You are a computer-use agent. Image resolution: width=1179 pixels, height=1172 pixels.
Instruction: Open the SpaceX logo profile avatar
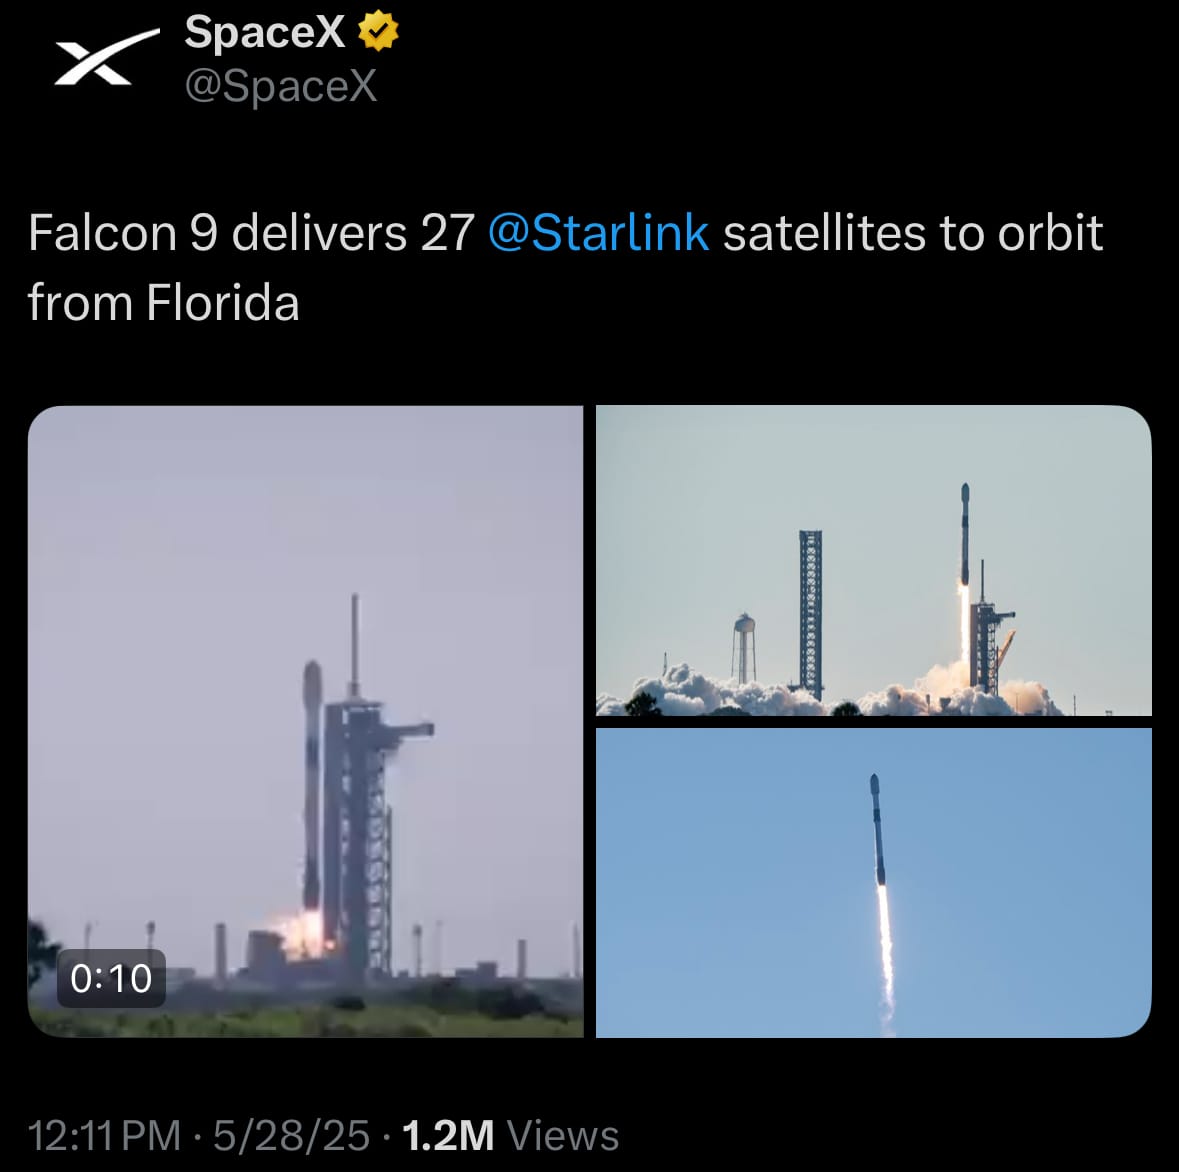click(106, 56)
